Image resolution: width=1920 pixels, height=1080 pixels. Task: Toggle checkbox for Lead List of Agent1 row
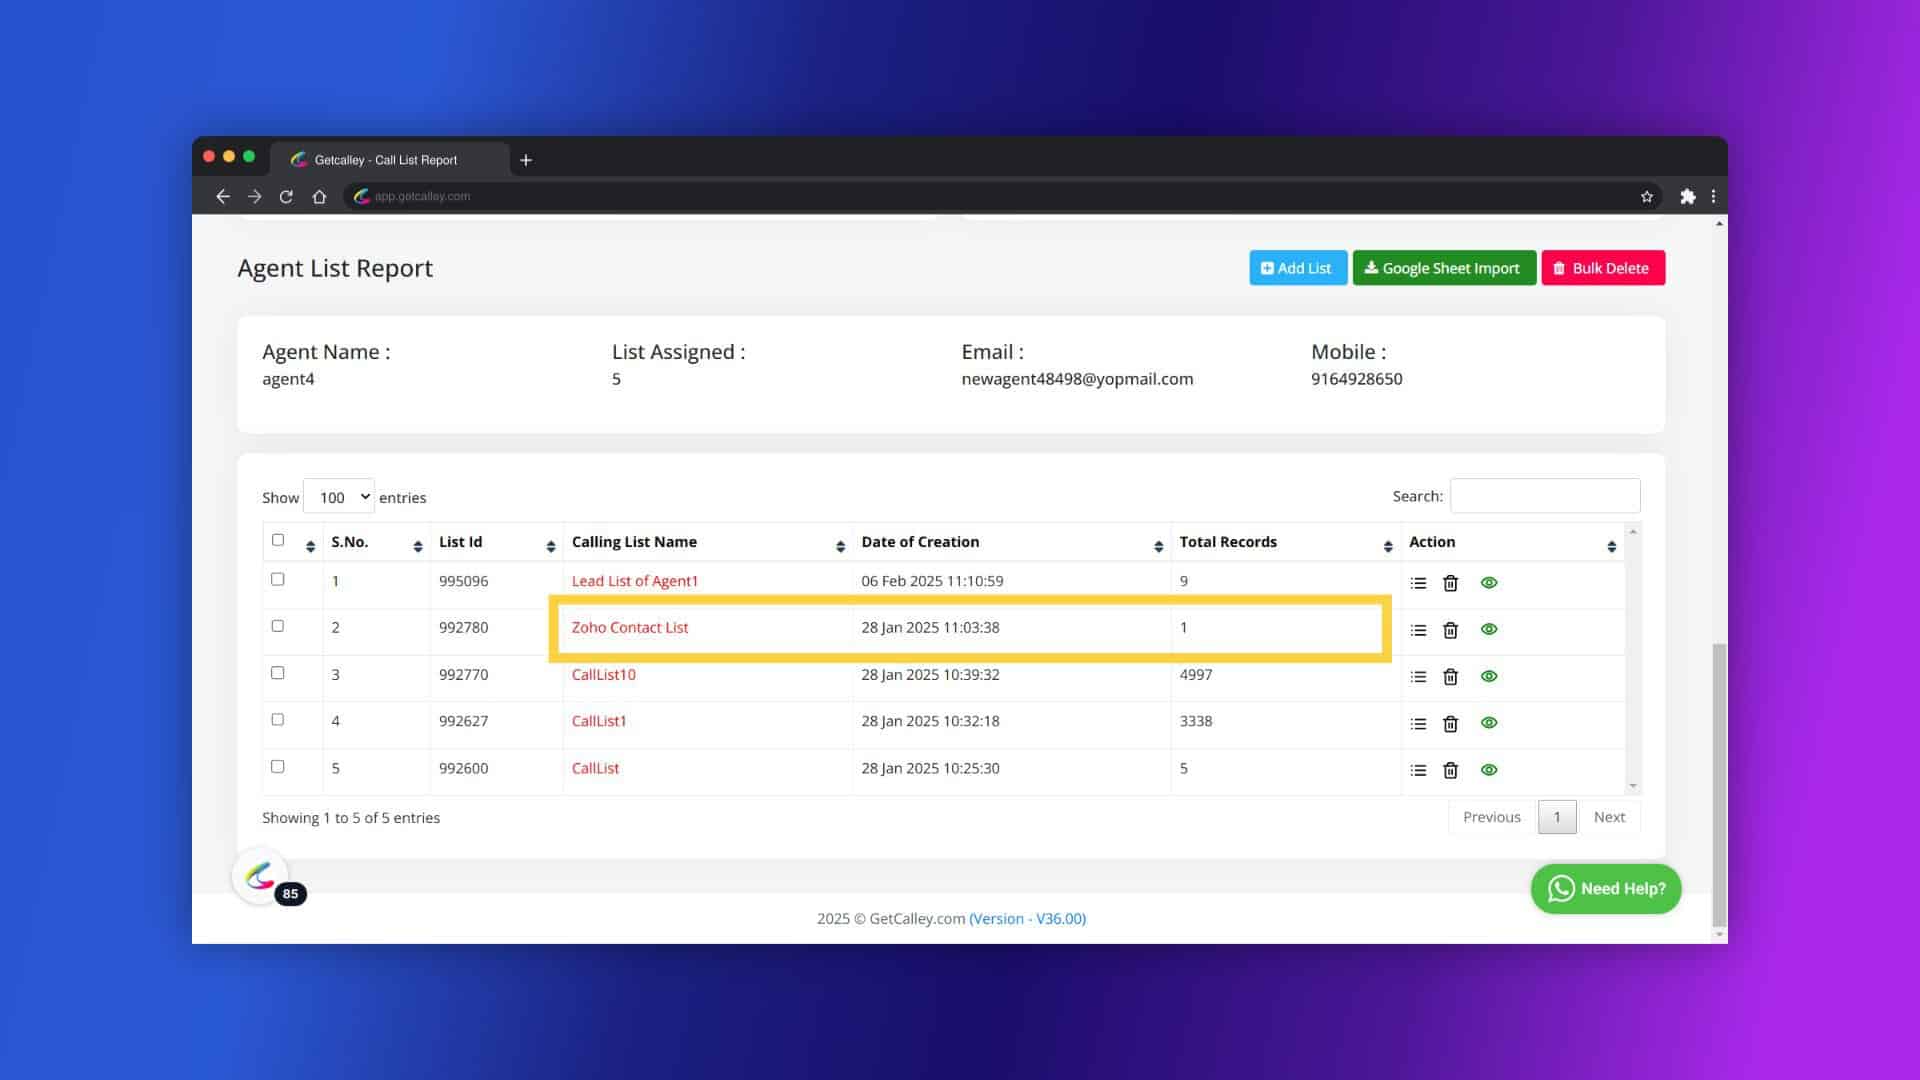point(276,578)
